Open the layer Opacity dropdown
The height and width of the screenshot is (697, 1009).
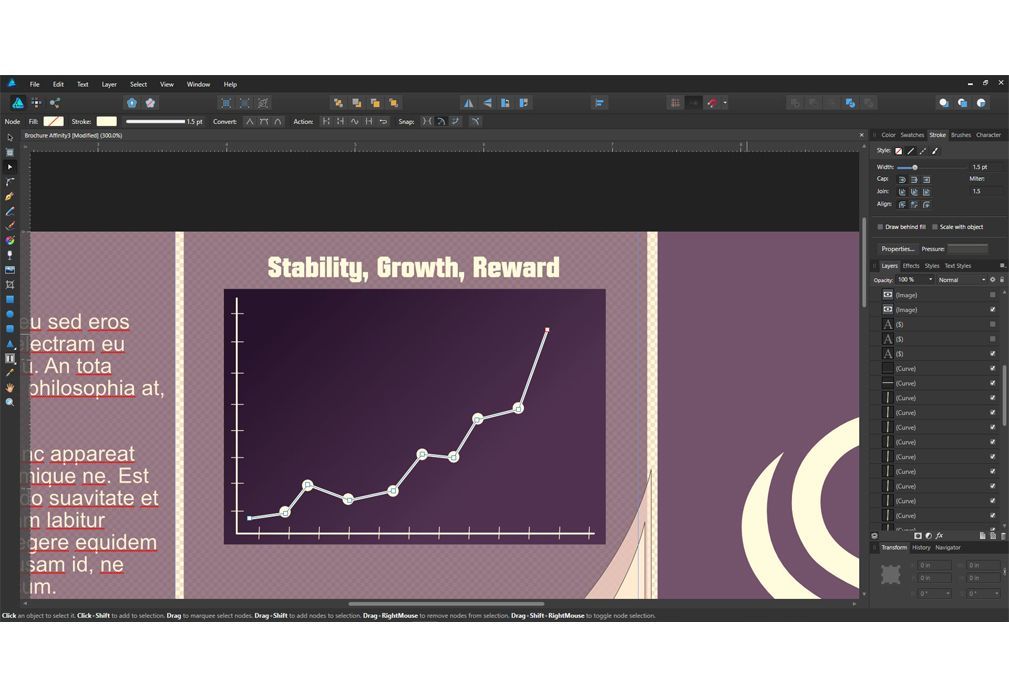click(930, 280)
